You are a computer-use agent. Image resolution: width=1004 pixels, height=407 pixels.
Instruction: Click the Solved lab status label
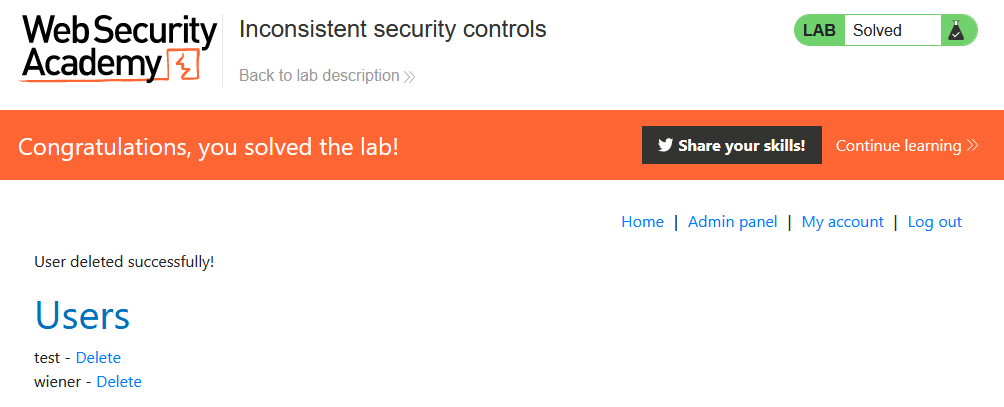point(877,31)
